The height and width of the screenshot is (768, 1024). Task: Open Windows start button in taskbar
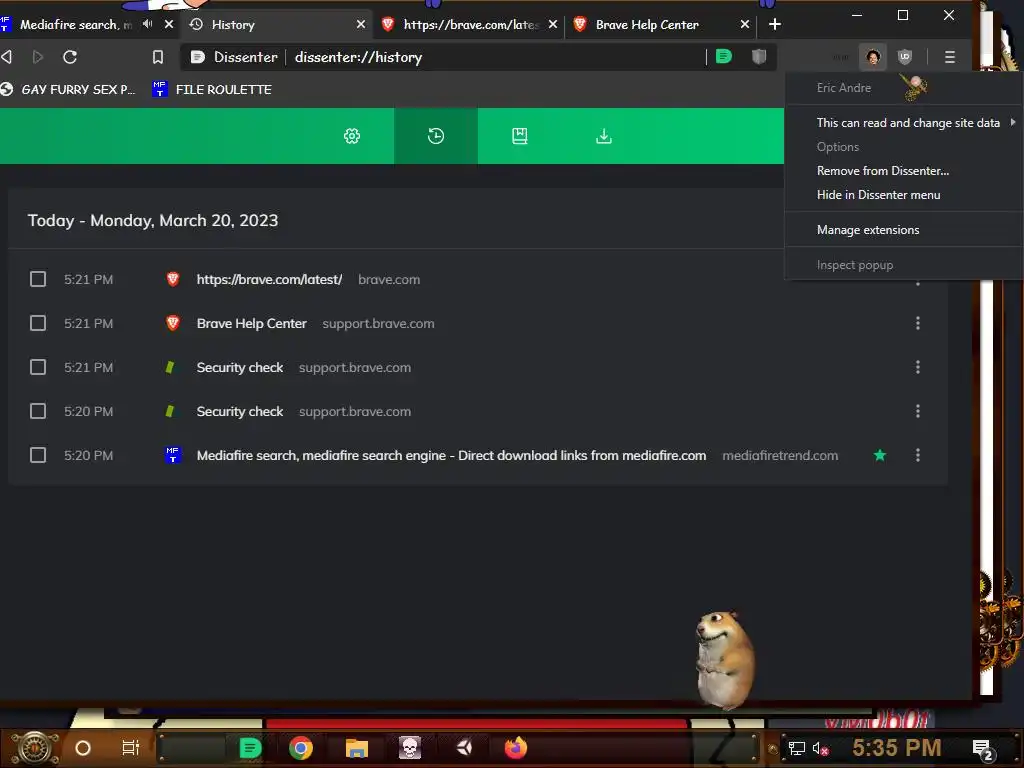pyautogui.click(x=35, y=748)
